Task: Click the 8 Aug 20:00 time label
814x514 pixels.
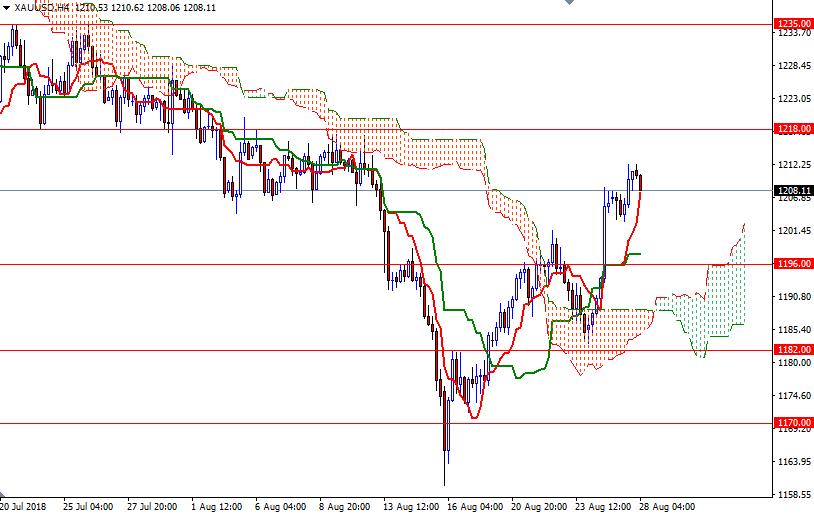Action: (x=343, y=506)
